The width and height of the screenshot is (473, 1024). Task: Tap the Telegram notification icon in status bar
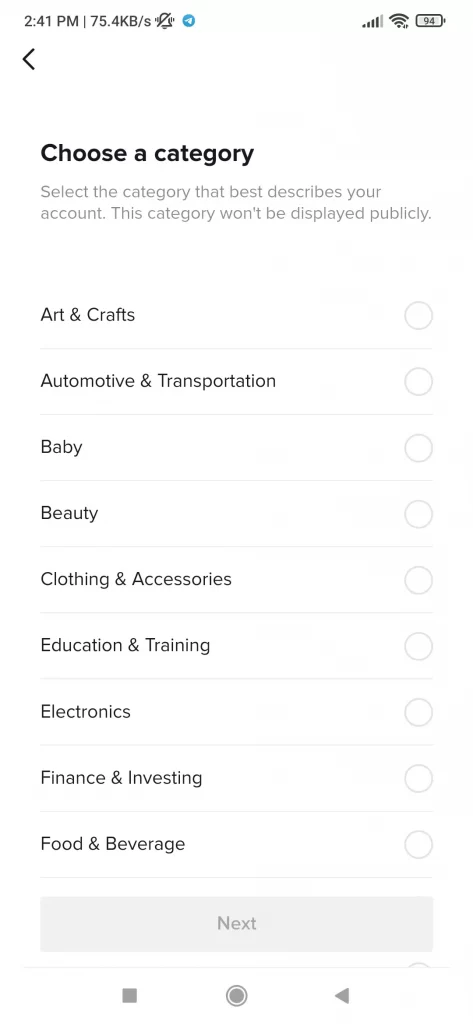(189, 21)
